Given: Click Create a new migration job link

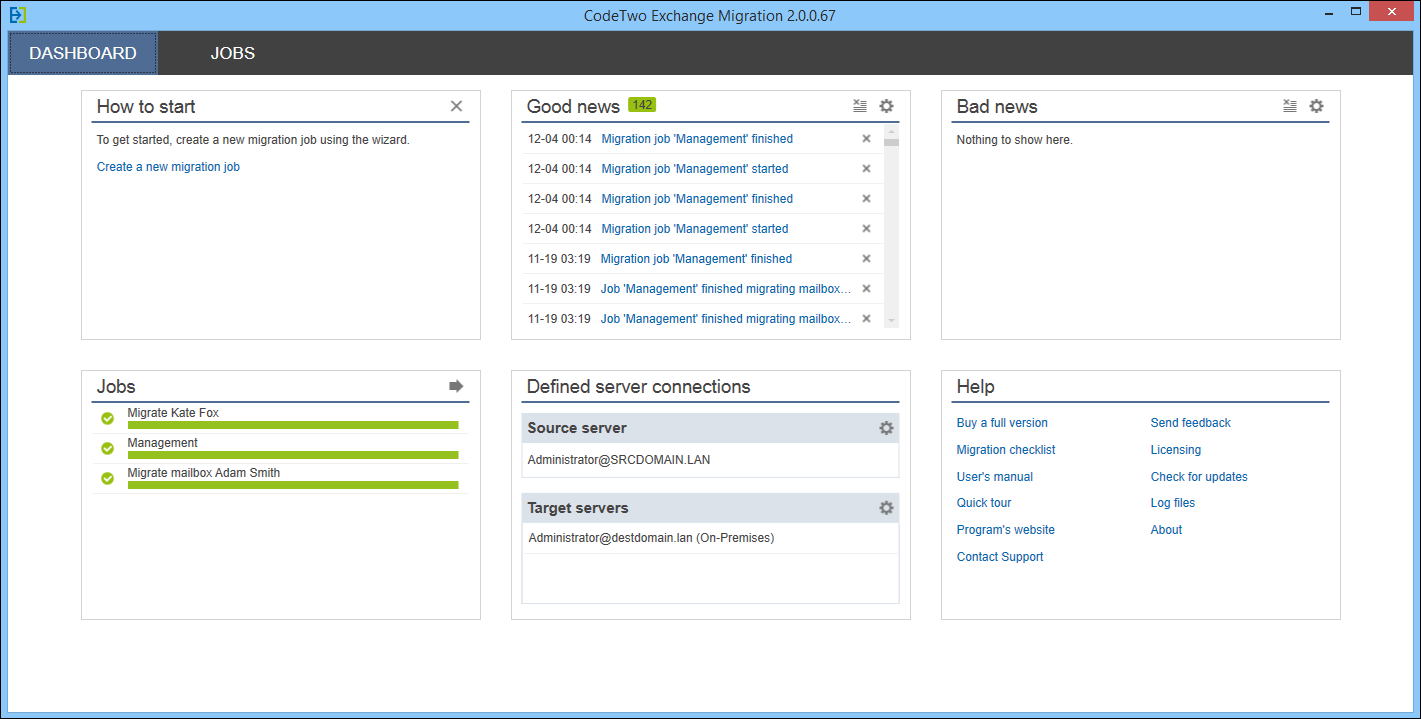Looking at the screenshot, I should pos(168,167).
